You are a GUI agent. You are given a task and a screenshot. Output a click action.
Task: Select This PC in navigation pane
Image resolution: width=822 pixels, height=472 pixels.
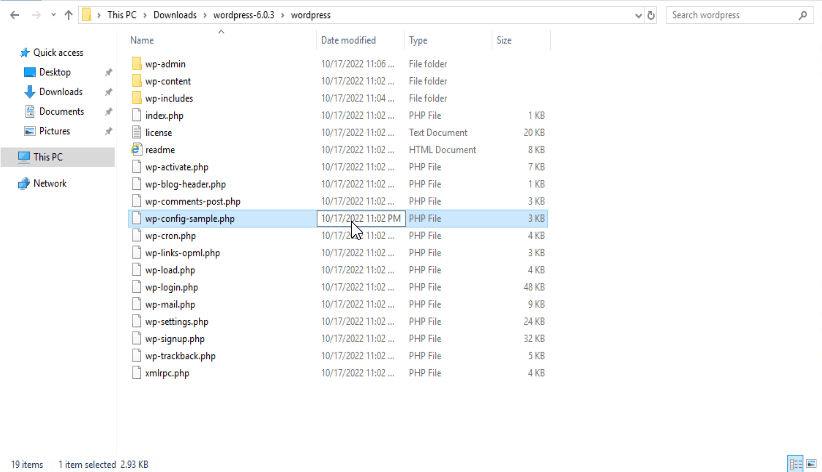pos(58,157)
